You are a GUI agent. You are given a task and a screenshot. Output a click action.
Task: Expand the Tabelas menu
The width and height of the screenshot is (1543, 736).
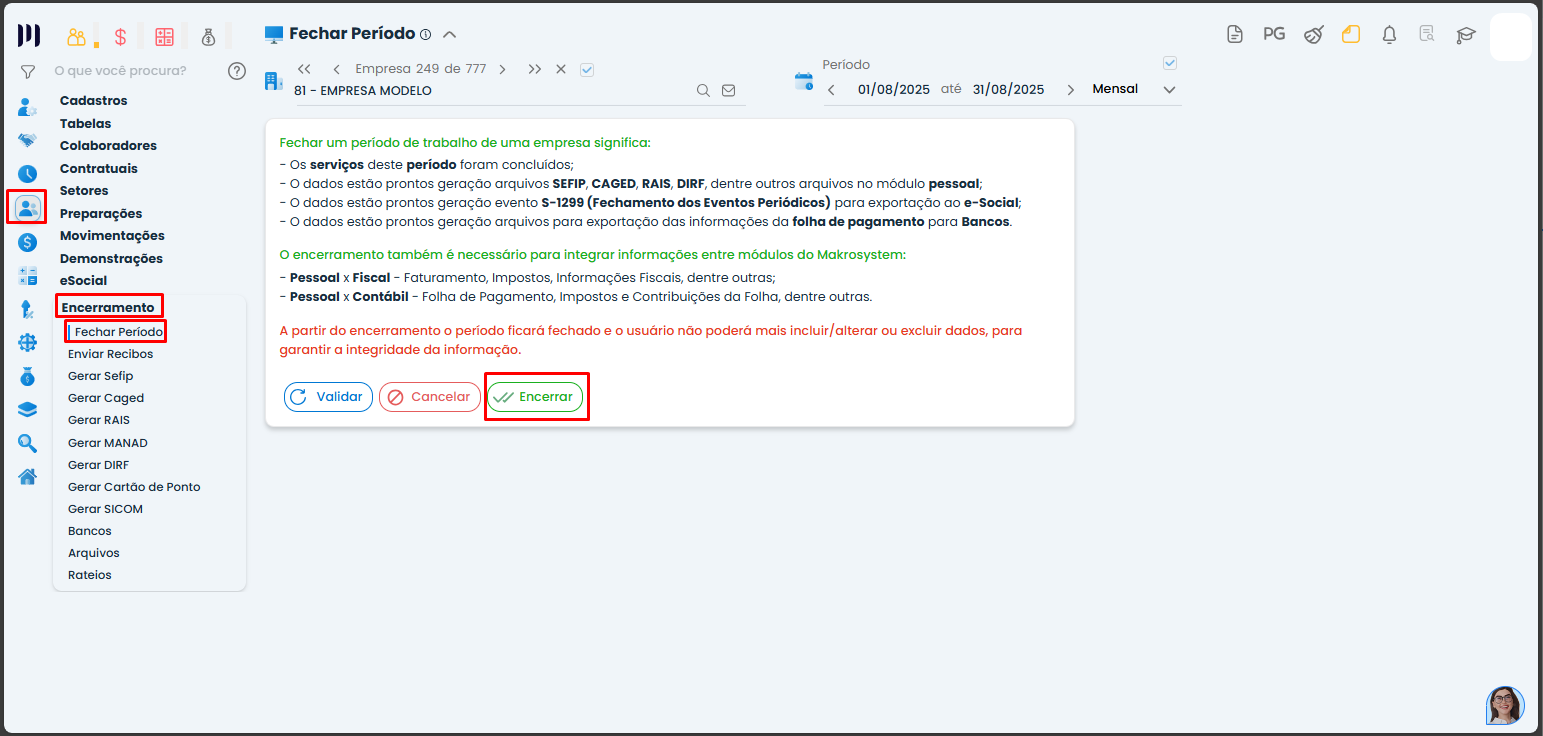pyautogui.click(x=86, y=123)
